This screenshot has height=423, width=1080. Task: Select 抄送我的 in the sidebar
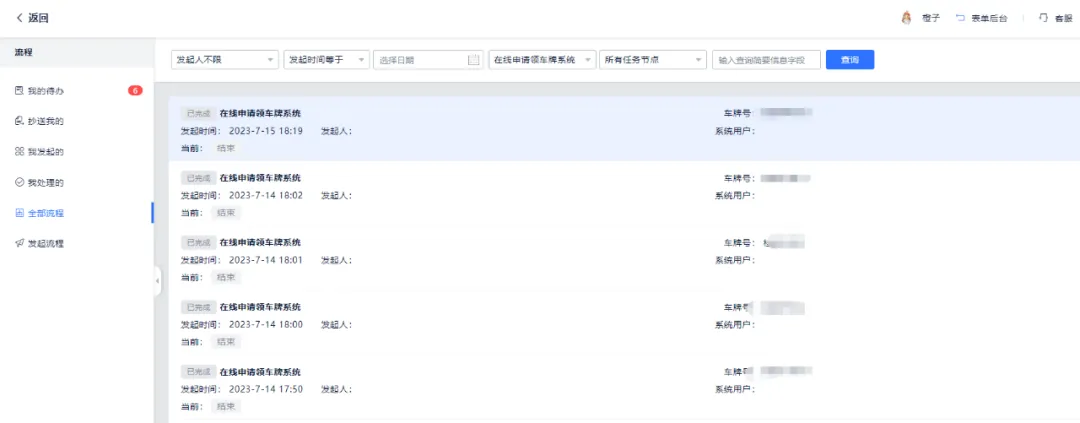tap(46, 121)
